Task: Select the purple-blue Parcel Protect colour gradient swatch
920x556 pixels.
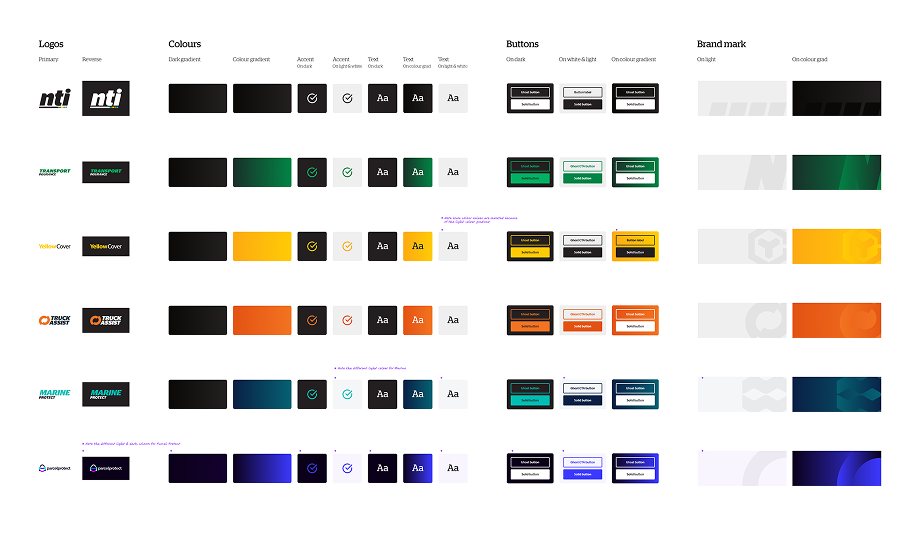Action: point(262,467)
